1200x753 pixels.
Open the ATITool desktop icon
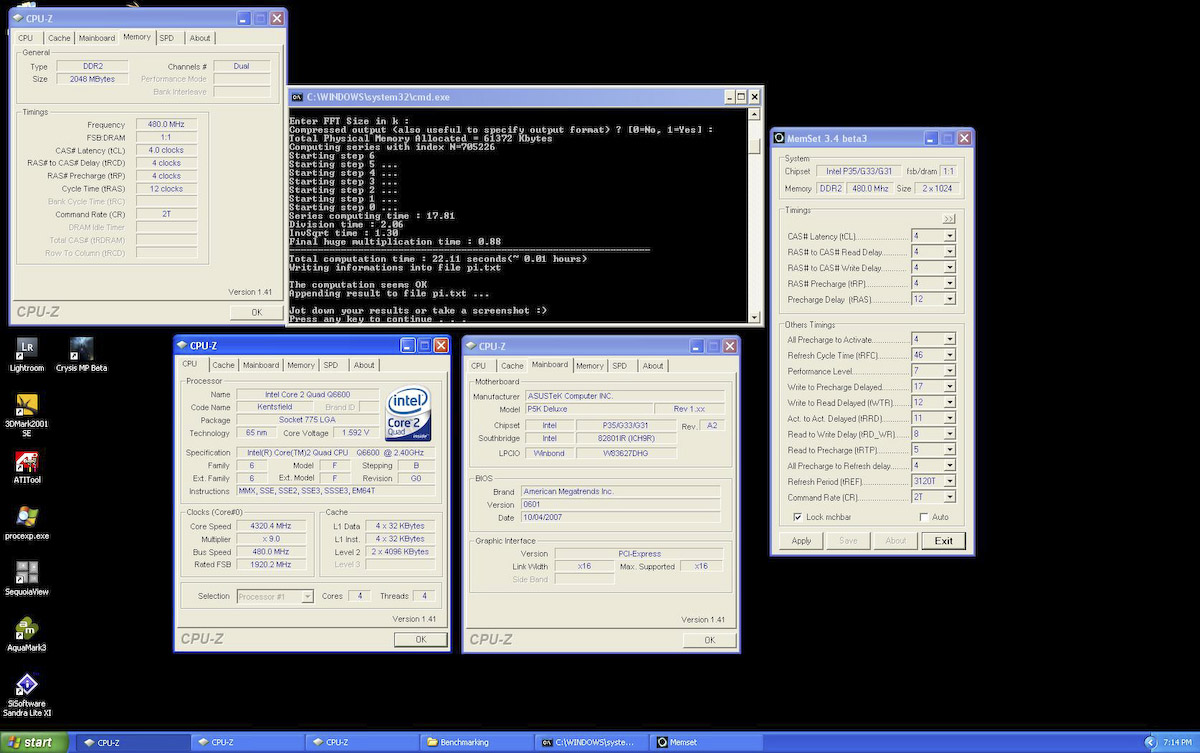coord(27,468)
